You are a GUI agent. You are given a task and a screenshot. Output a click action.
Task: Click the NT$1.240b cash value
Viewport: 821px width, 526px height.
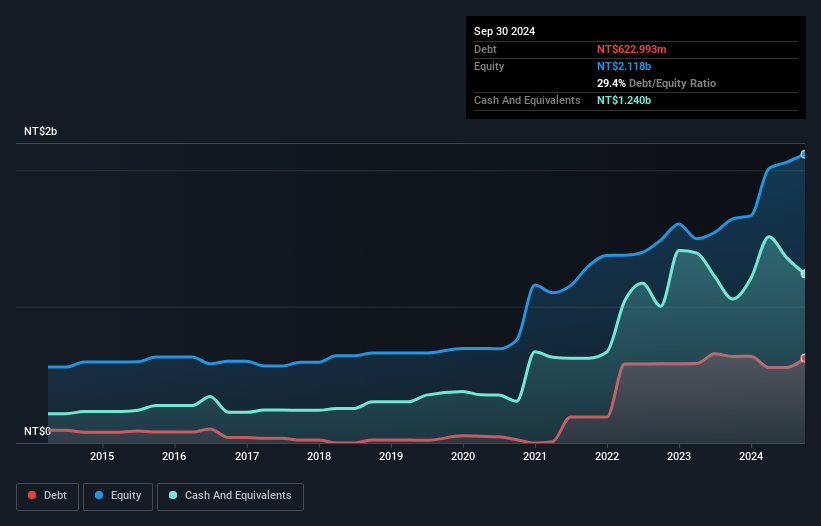[624, 100]
